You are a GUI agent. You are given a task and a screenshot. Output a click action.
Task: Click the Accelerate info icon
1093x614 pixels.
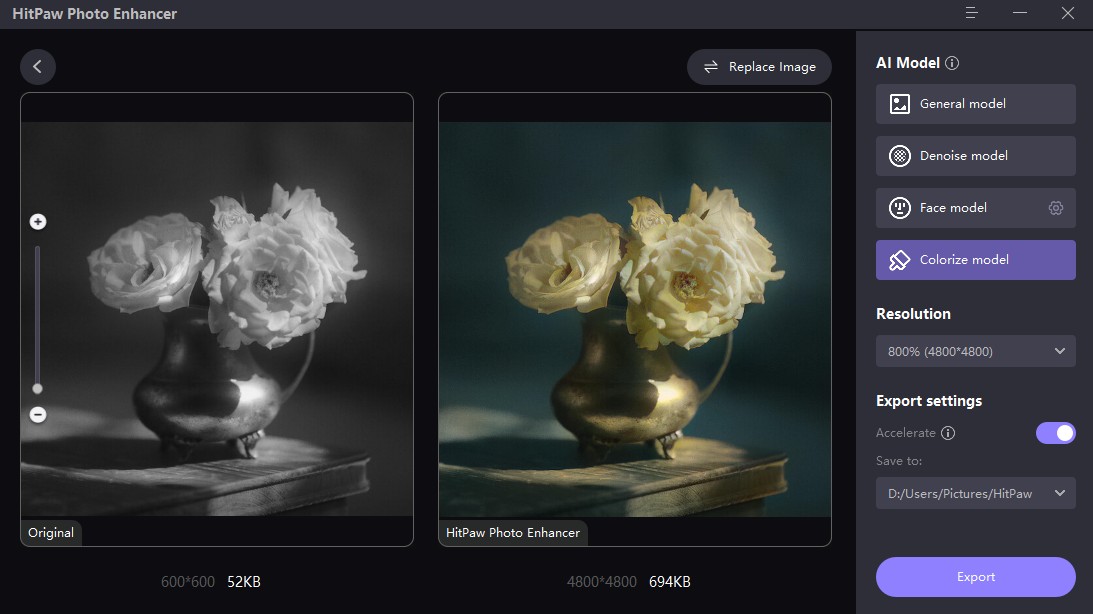947,433
